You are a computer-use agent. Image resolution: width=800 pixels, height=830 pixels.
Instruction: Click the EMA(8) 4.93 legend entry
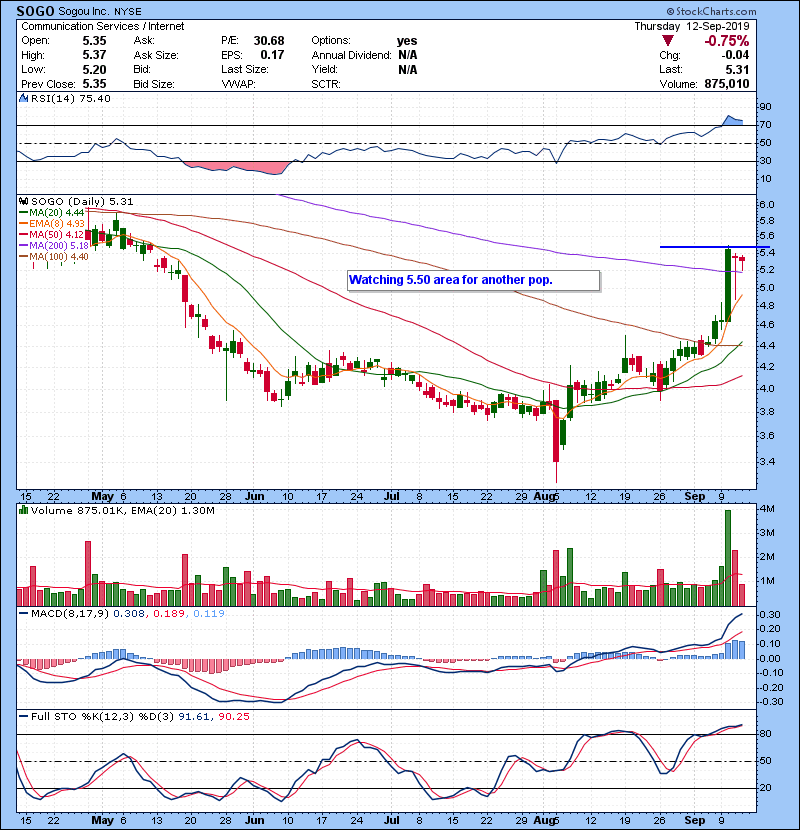tap(51, 223)
